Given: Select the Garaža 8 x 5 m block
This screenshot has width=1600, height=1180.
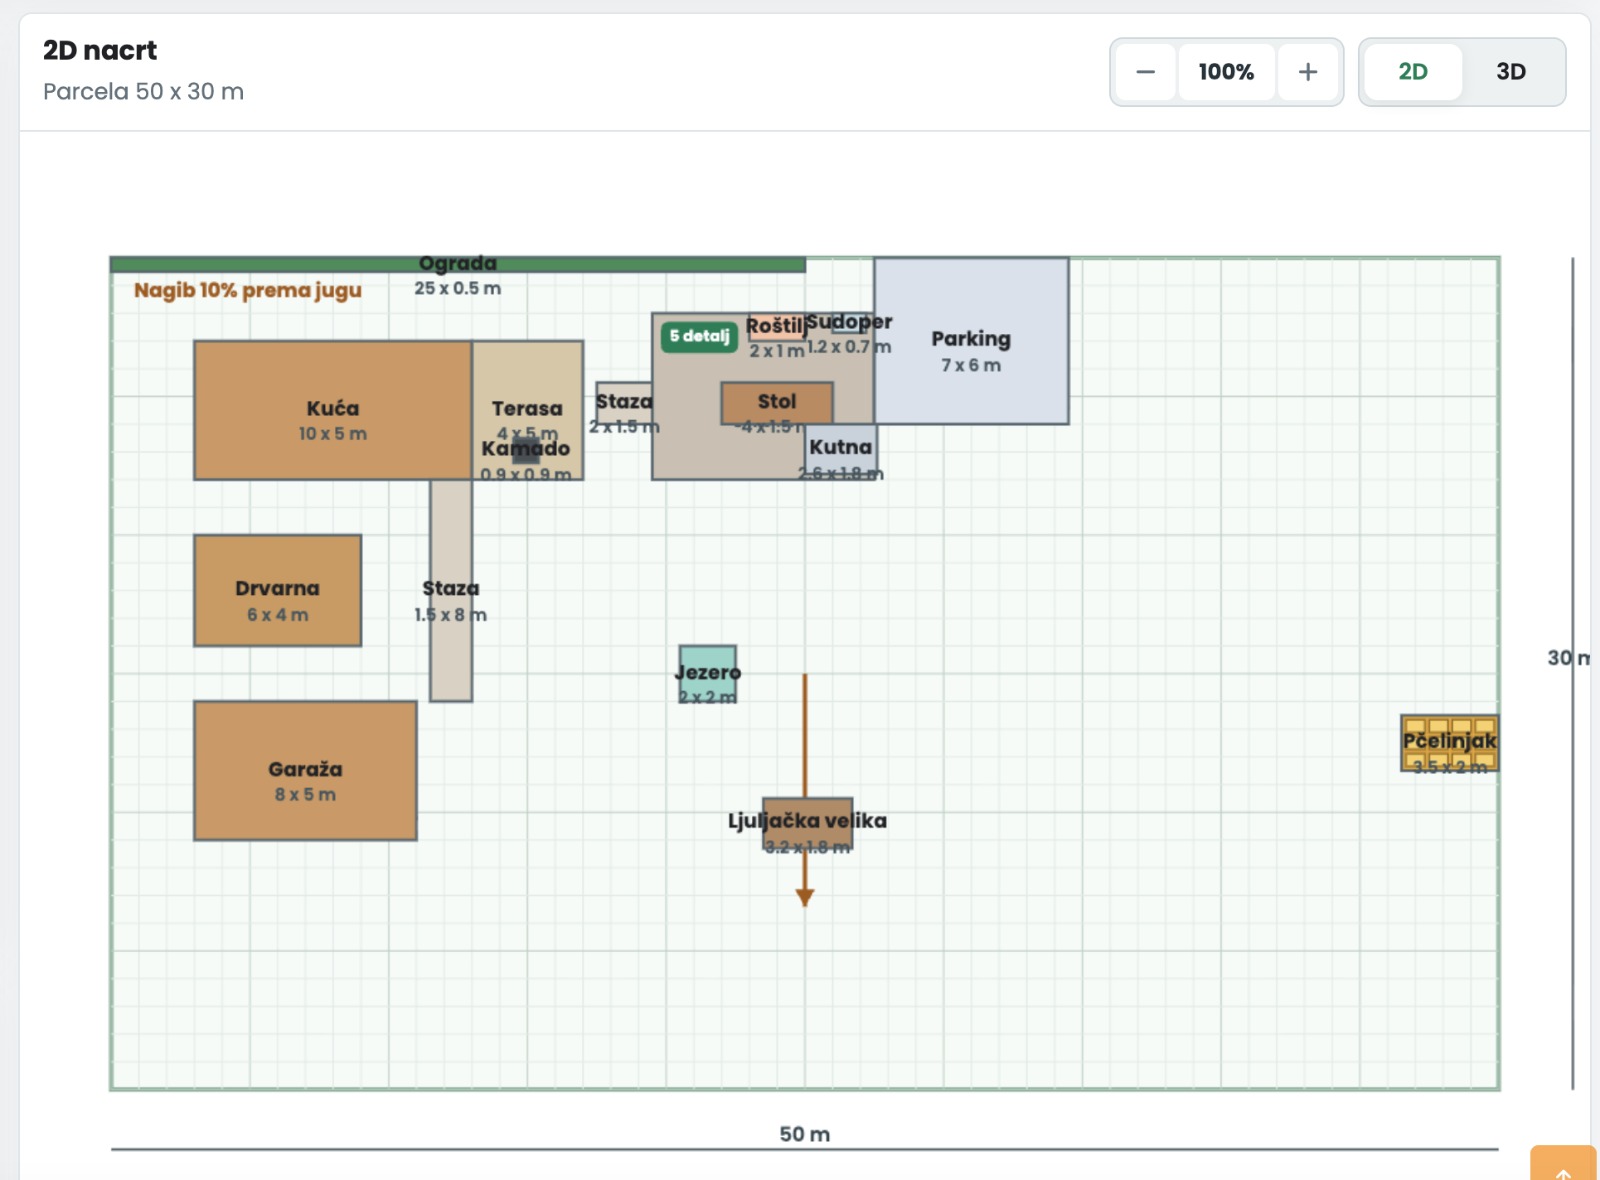Looking at the screenshot, I should [305, 770].
